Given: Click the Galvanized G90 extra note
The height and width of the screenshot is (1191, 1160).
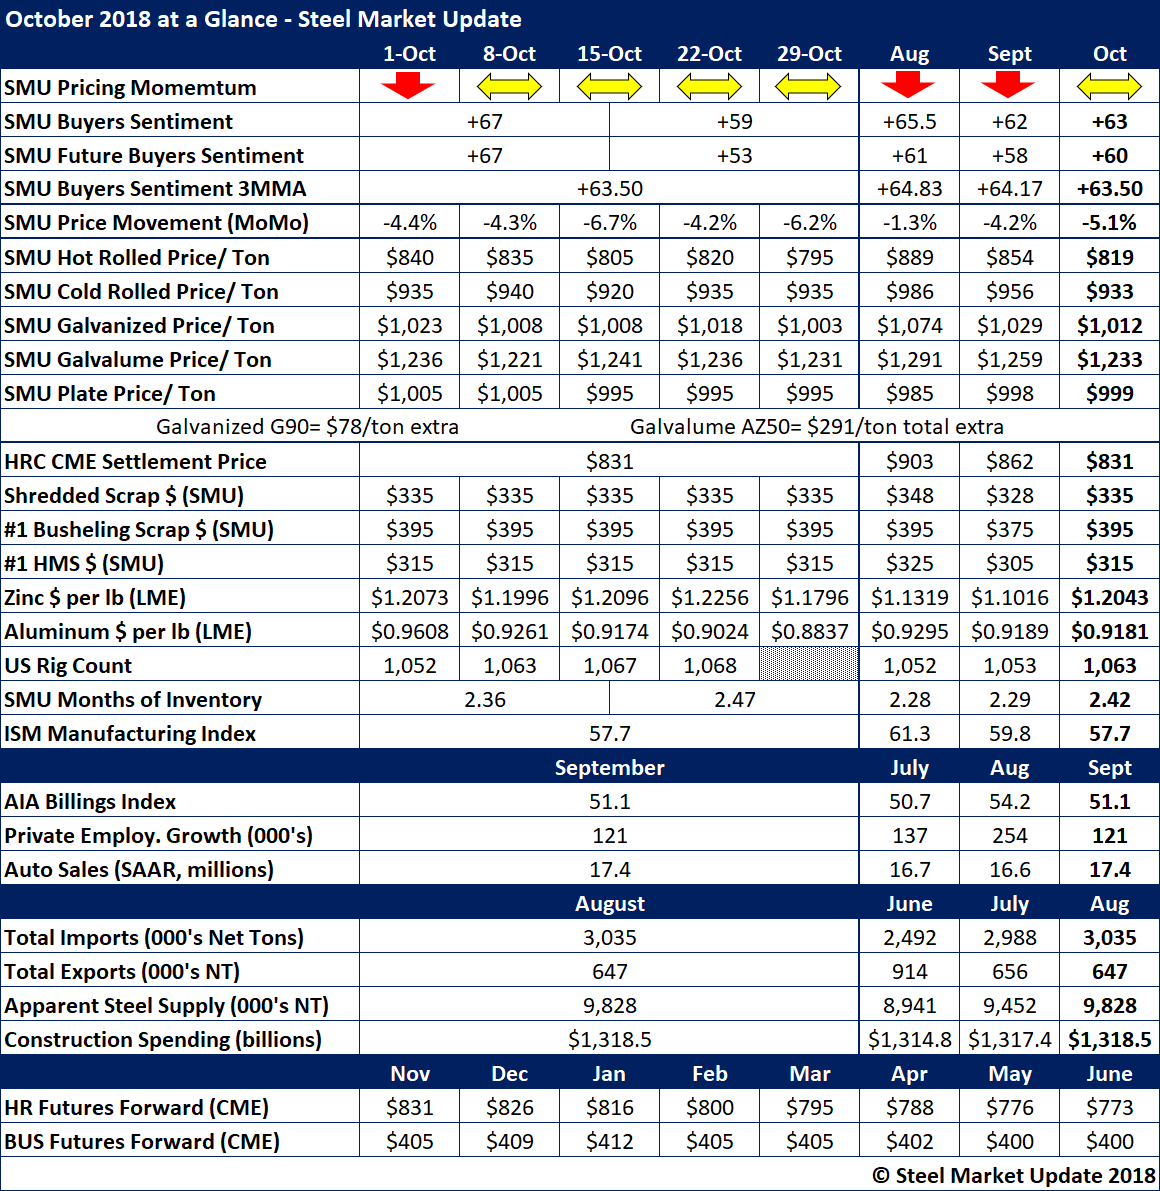Looking at the screenshot, I should pos(307,427).
